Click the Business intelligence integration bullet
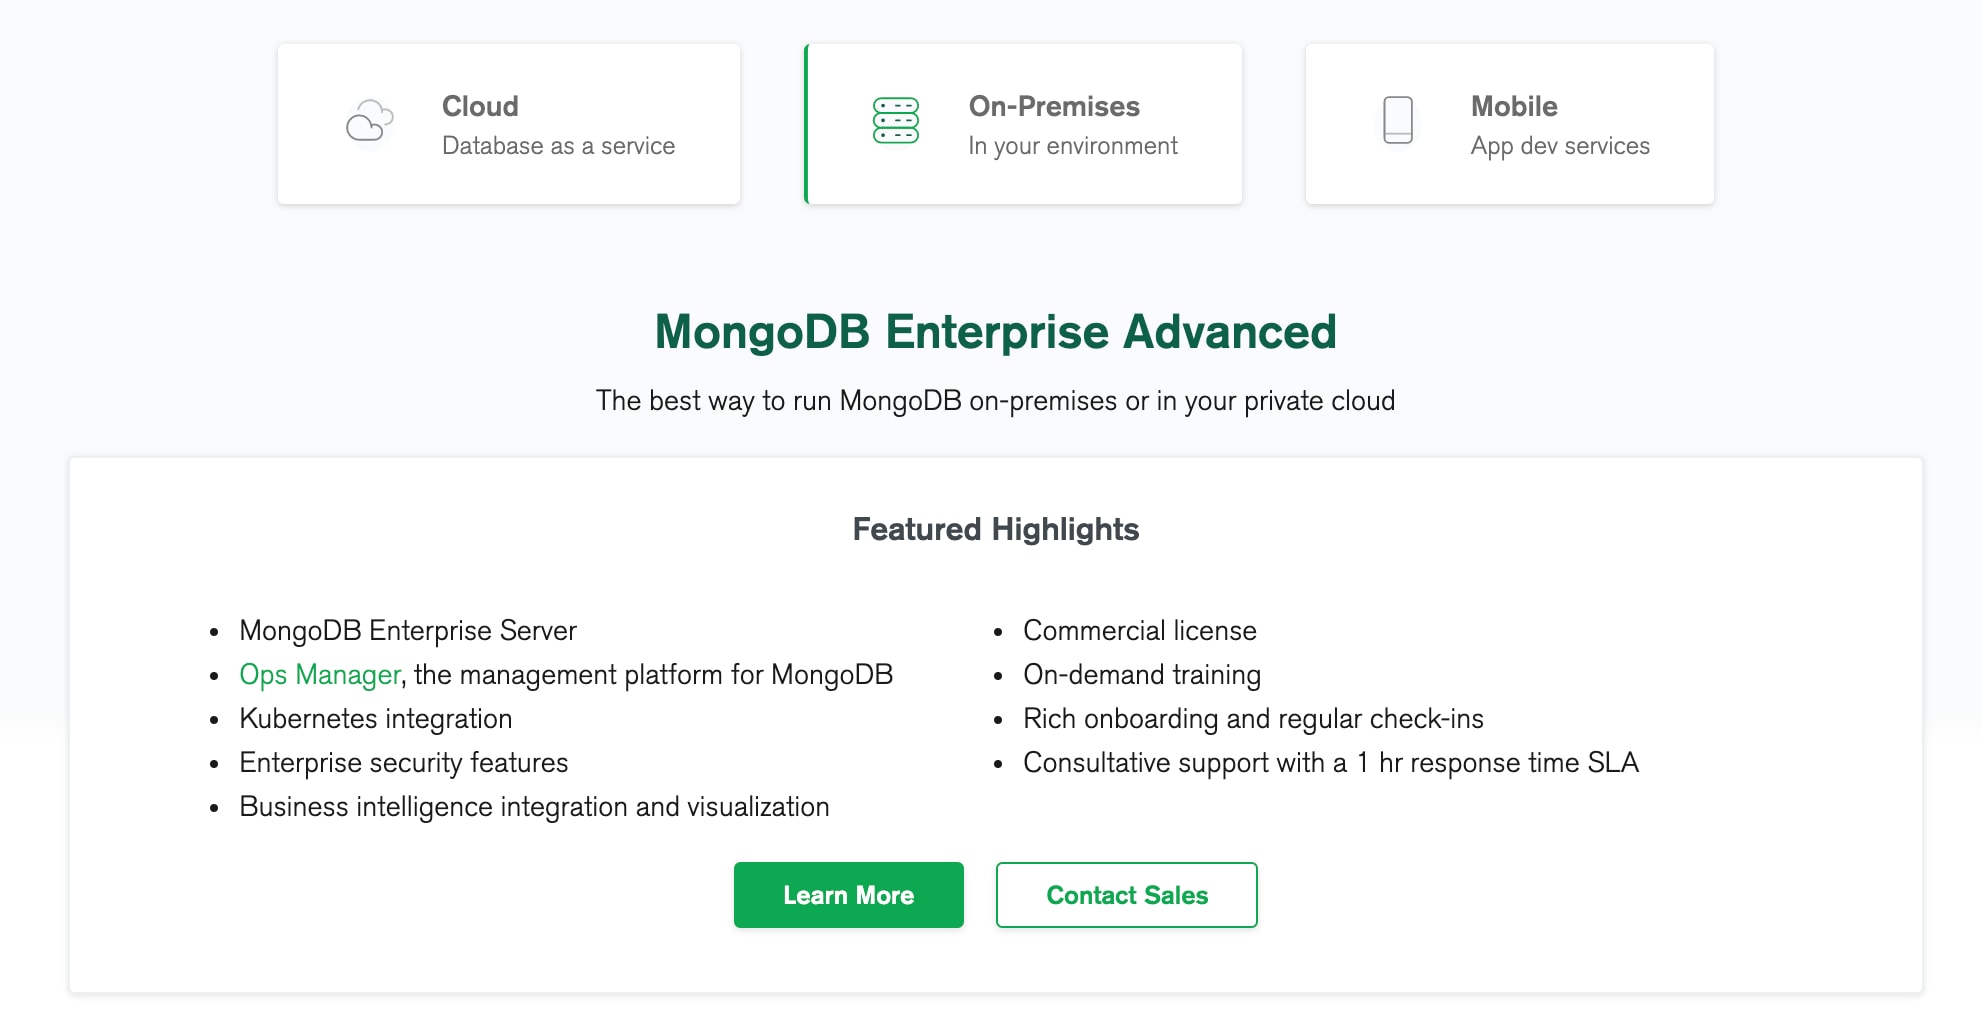The height and width of the screenshot is (1018, 1982). click(533, 806)
